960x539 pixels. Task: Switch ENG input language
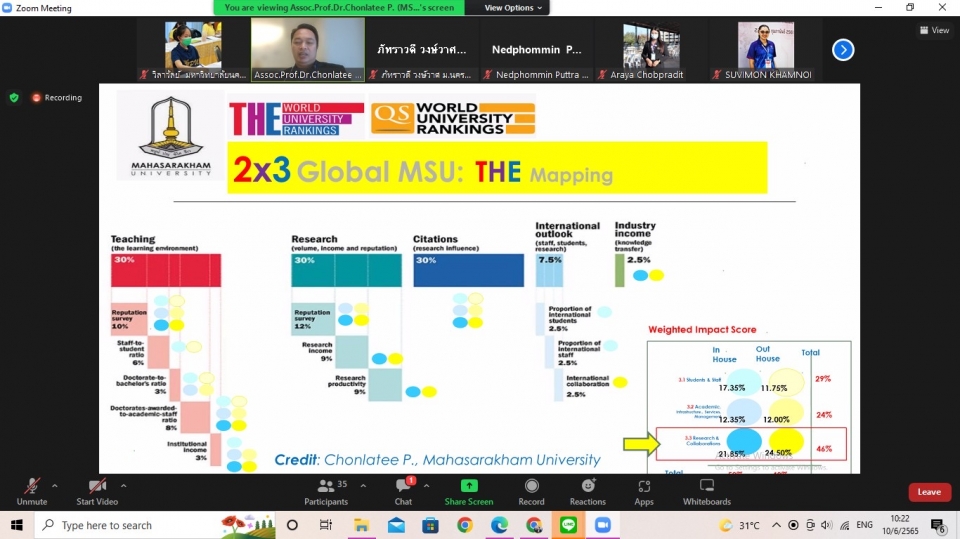point(864,525)
